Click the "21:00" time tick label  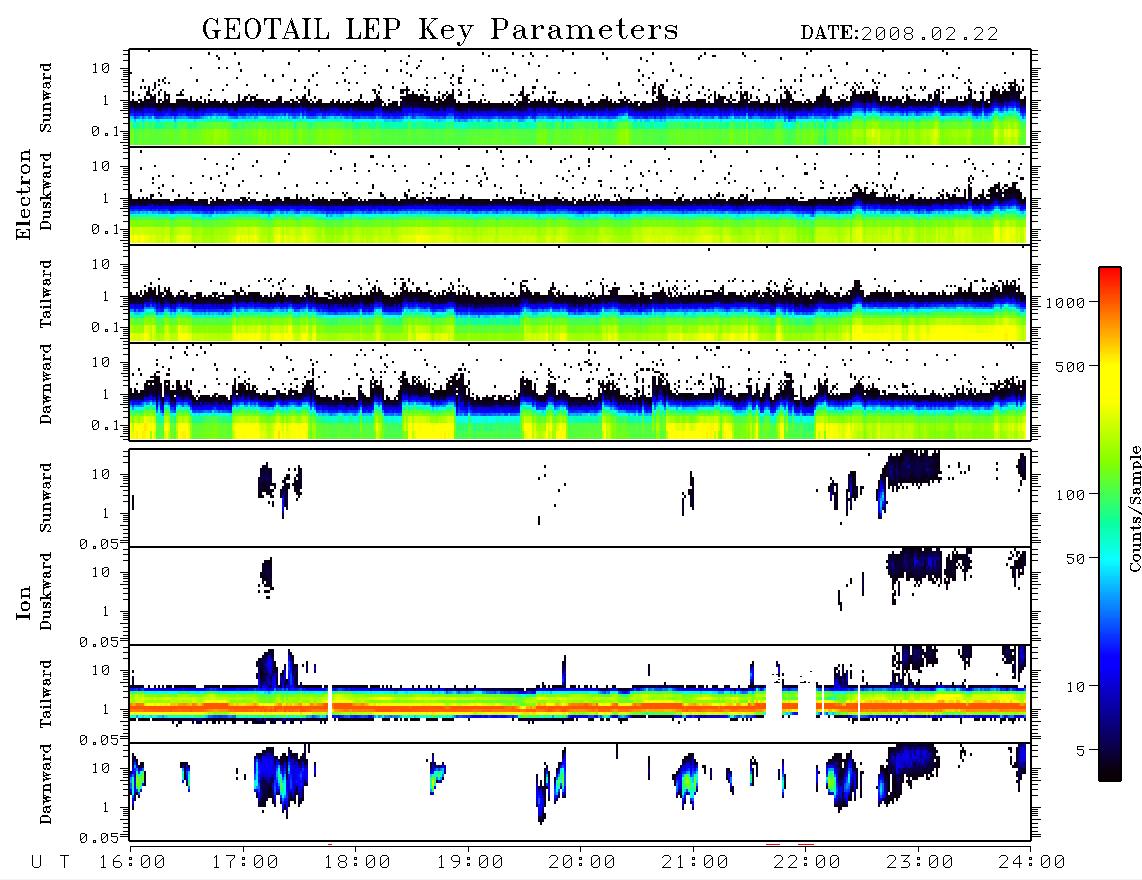click(x=696, y=862)
